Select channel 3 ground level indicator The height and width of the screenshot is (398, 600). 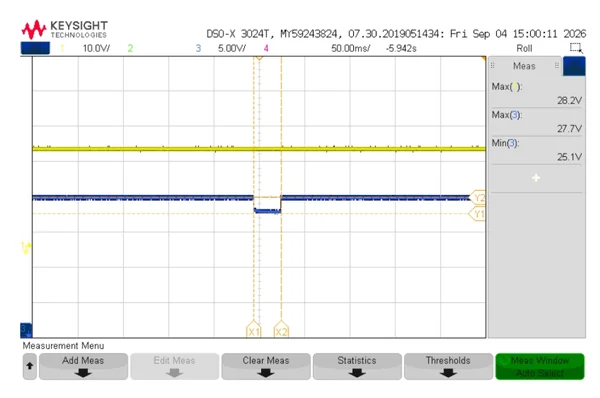(x=26, y=330)
